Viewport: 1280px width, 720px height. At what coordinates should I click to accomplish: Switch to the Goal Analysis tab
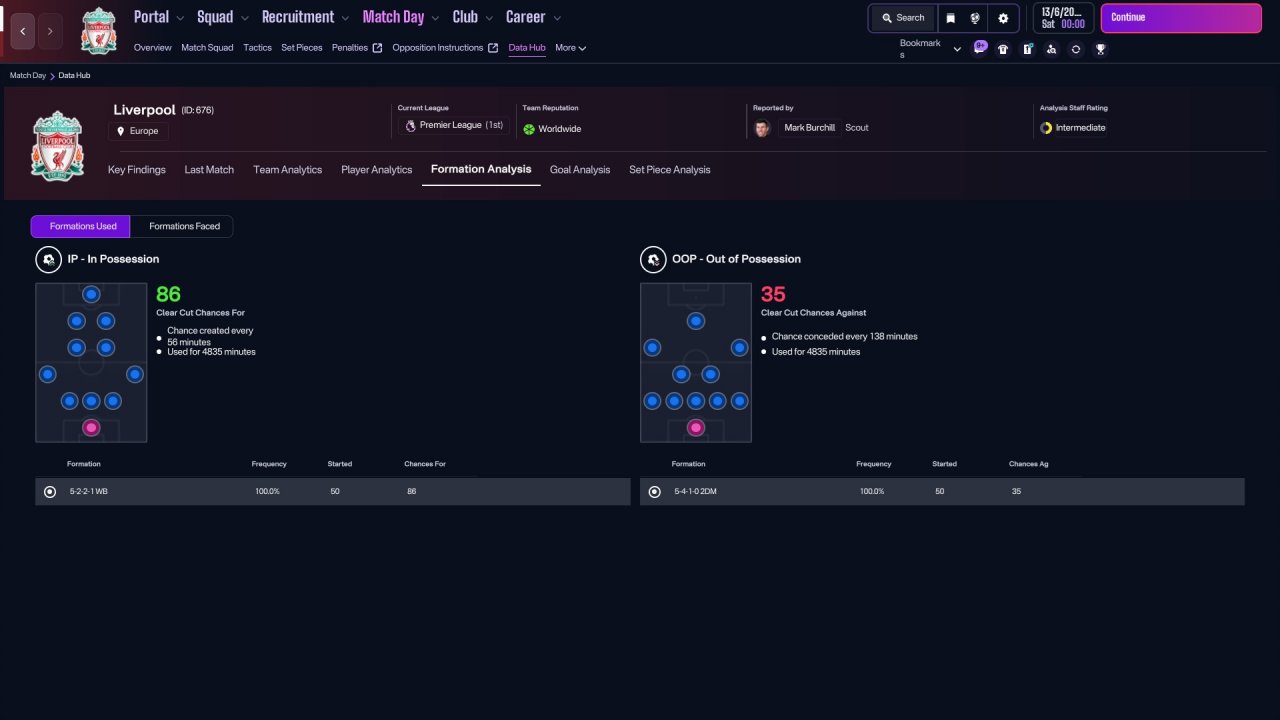580,170
